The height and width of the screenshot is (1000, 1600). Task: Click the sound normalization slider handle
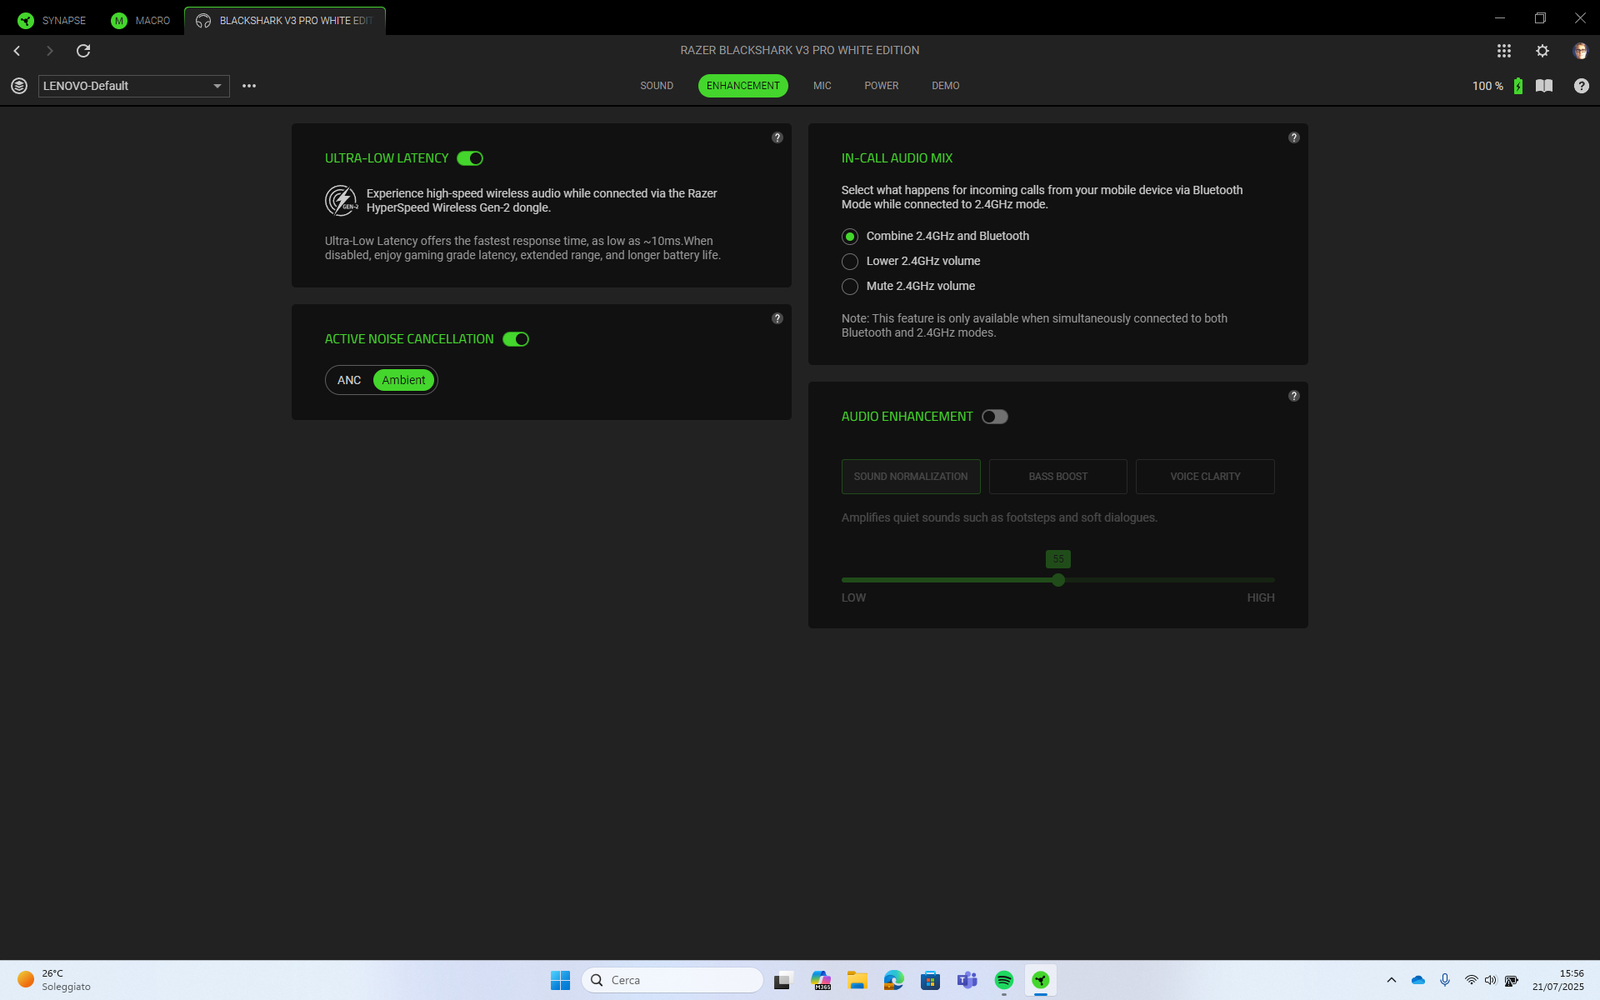point(1058,580)
